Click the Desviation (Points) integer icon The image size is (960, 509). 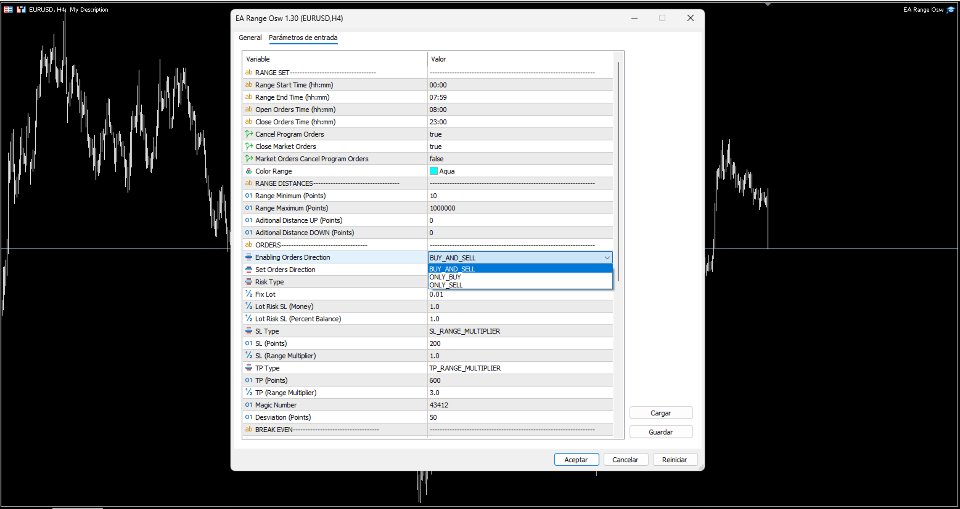point(249,417)
